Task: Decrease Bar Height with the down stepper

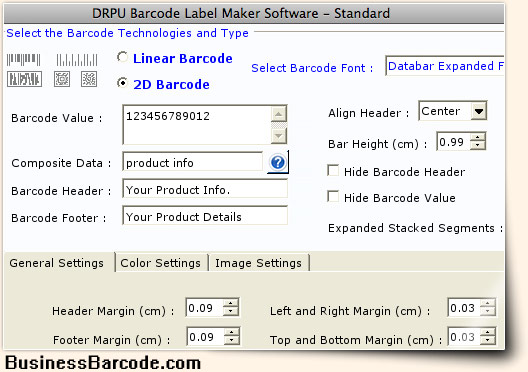Action: (x=477, y=145)
